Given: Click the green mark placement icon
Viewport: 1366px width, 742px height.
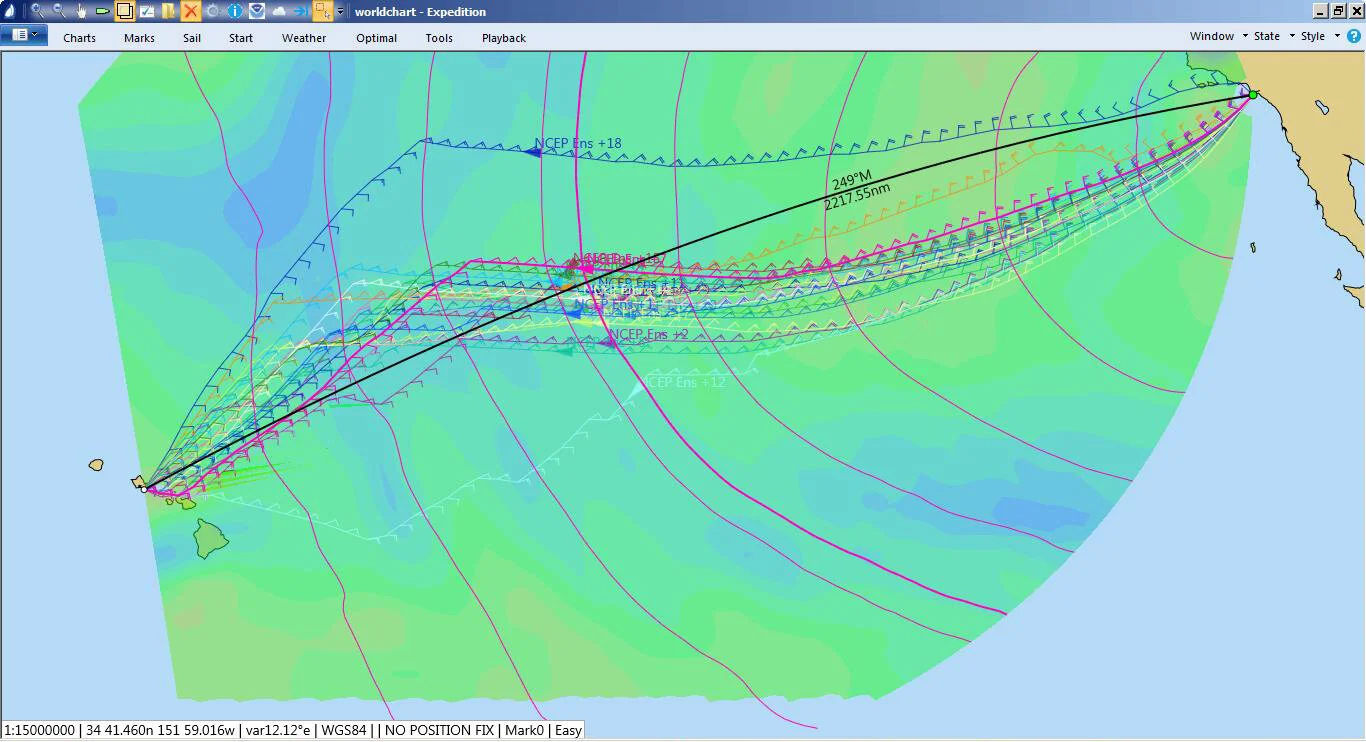Looking at the screenshot, I should point(103,11).
